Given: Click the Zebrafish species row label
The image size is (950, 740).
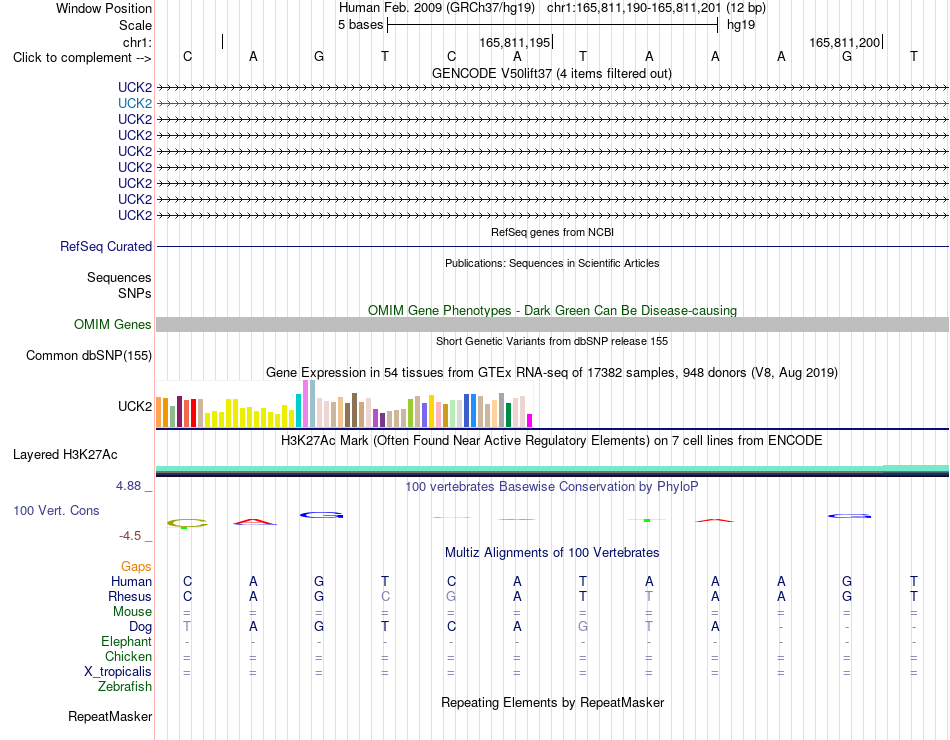Looking at the screenshot, I should 125,687.
